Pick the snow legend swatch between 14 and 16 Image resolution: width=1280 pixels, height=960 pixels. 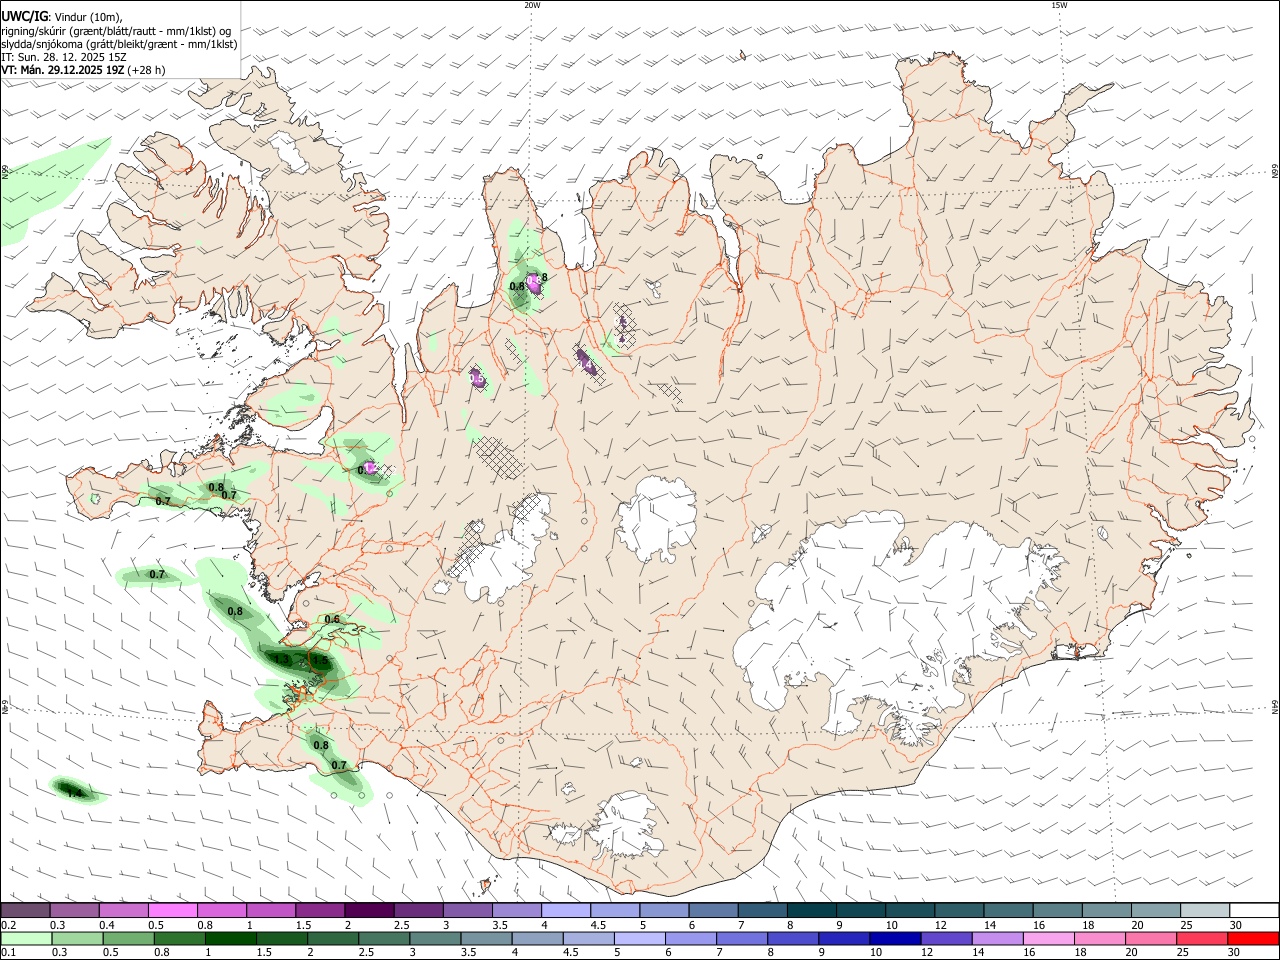[1008, 910]
